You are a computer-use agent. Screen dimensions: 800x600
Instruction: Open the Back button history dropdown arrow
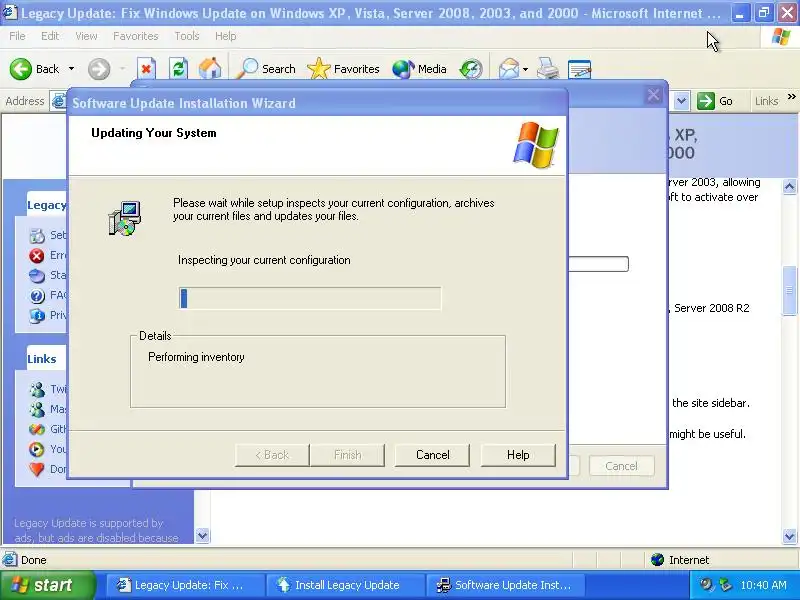coord(71,69)
